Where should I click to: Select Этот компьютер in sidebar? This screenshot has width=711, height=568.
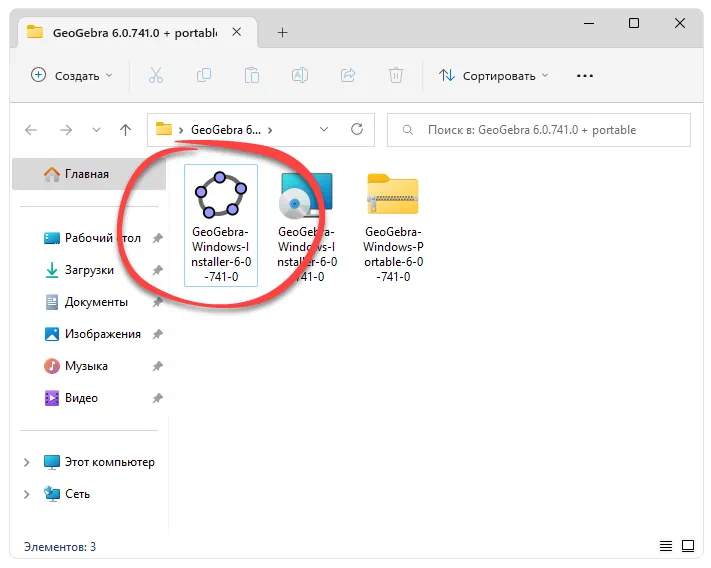(x=99, y=462)
